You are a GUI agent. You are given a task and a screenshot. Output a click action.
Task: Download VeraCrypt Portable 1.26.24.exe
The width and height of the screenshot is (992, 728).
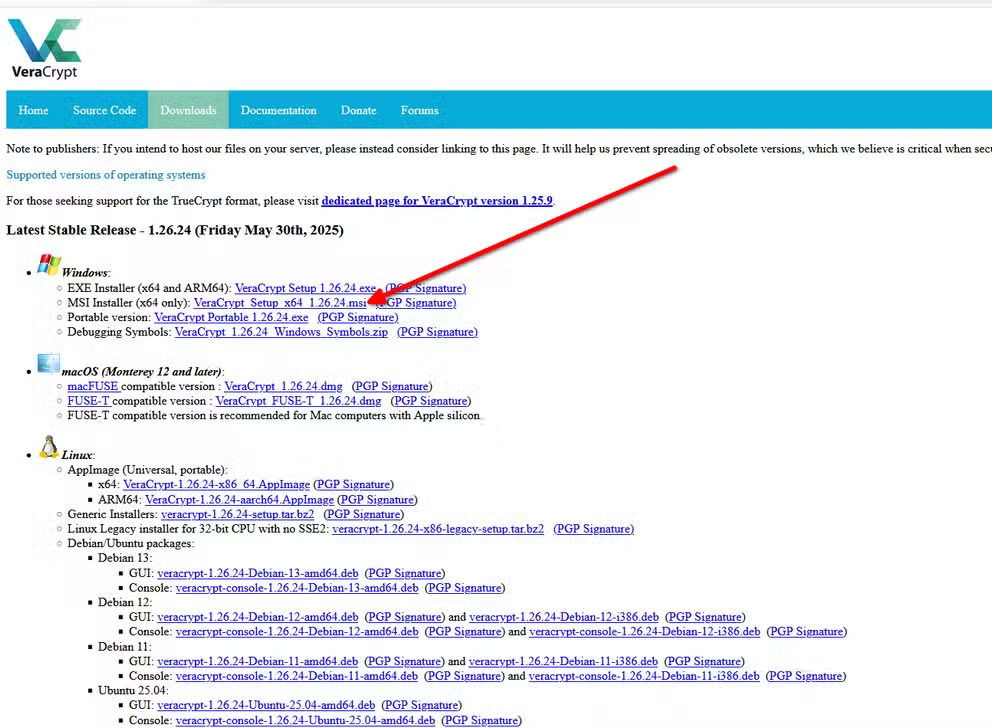pyautogui.click(x=231, y=317)
